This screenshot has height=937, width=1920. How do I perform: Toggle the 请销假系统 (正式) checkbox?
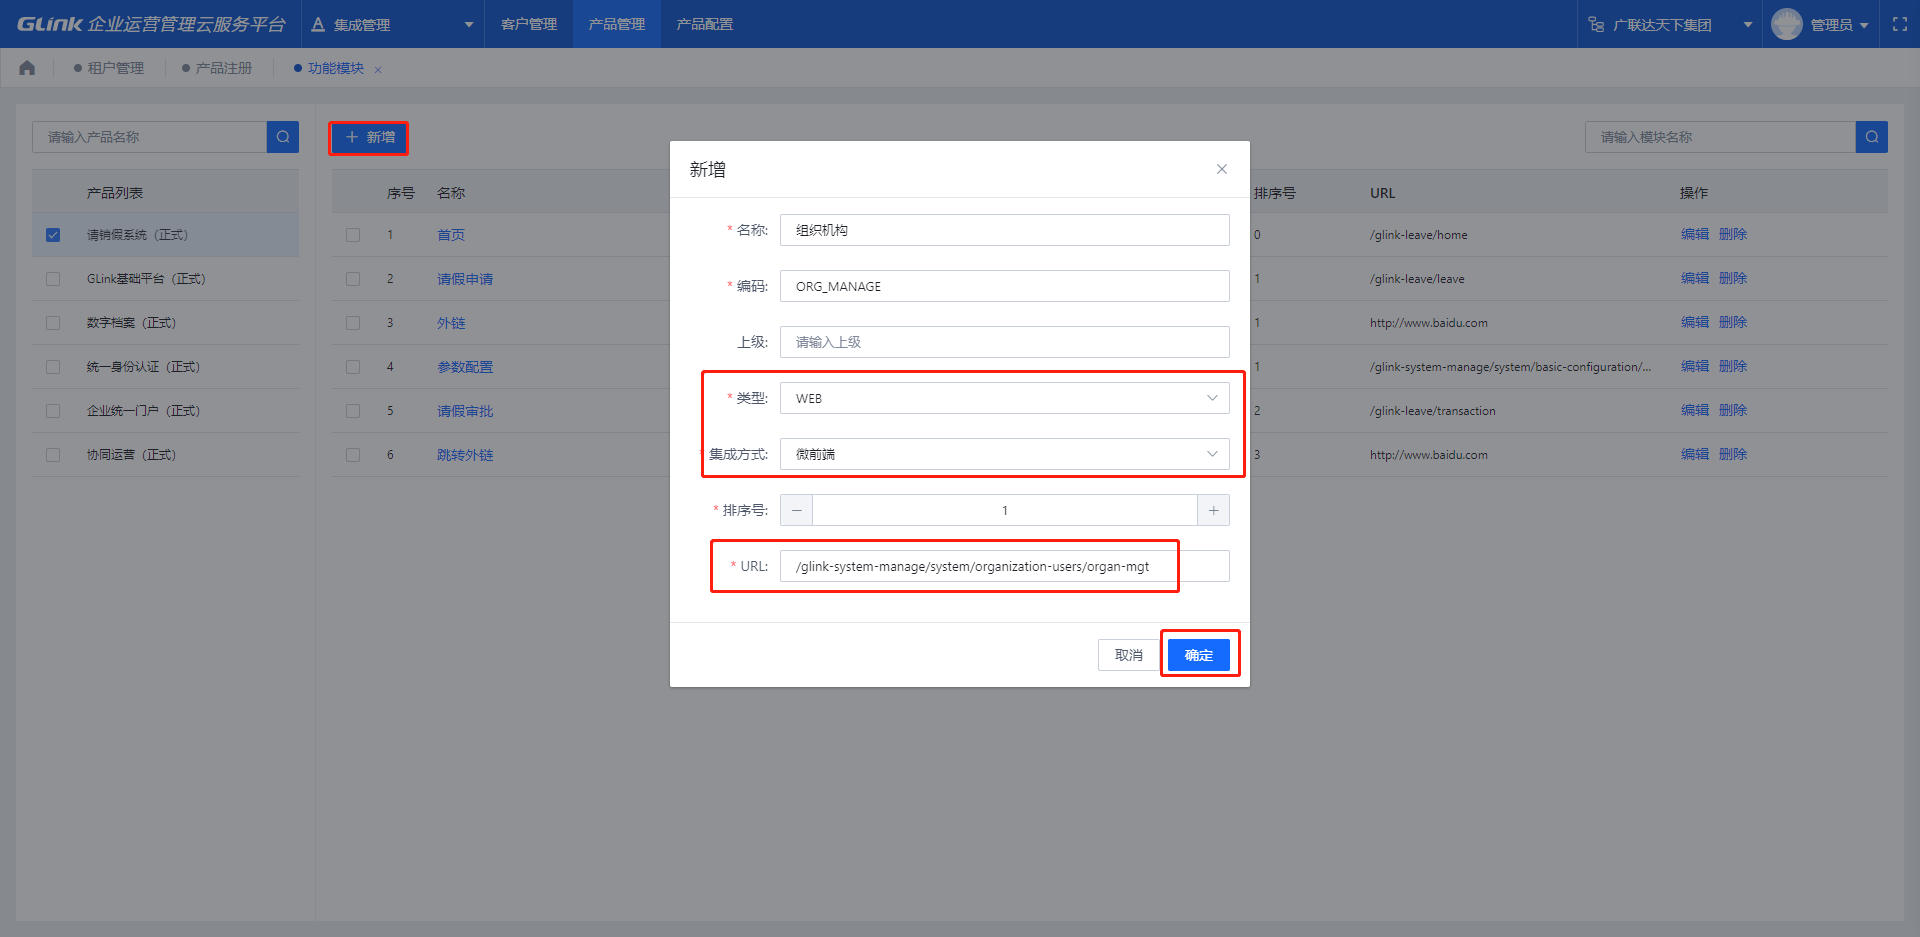point(53,235)
